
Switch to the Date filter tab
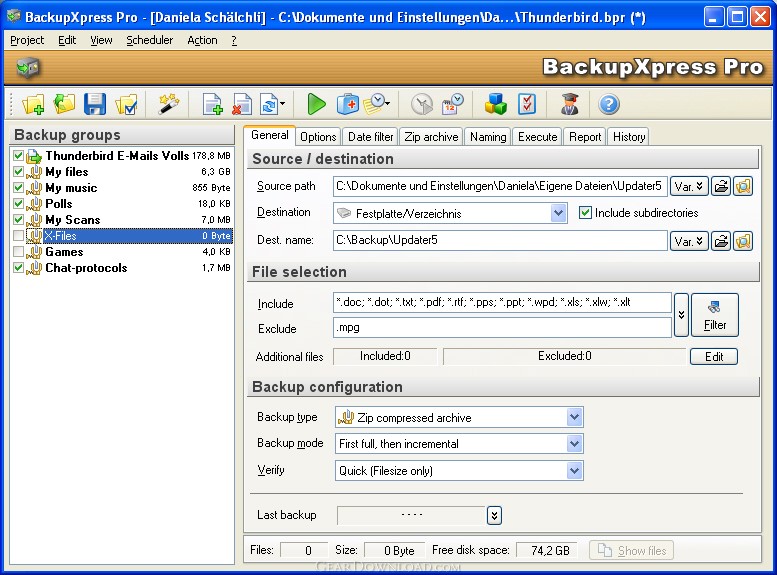(x=371, y=137)
